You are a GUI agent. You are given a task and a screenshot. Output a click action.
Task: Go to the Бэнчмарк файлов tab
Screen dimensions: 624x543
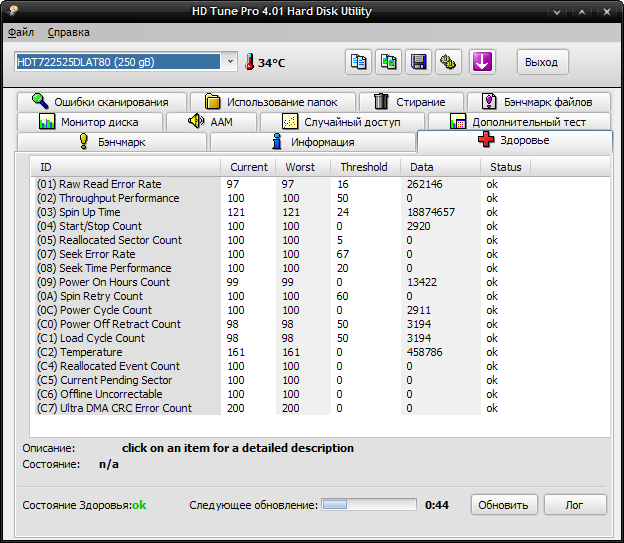[542, 101]
